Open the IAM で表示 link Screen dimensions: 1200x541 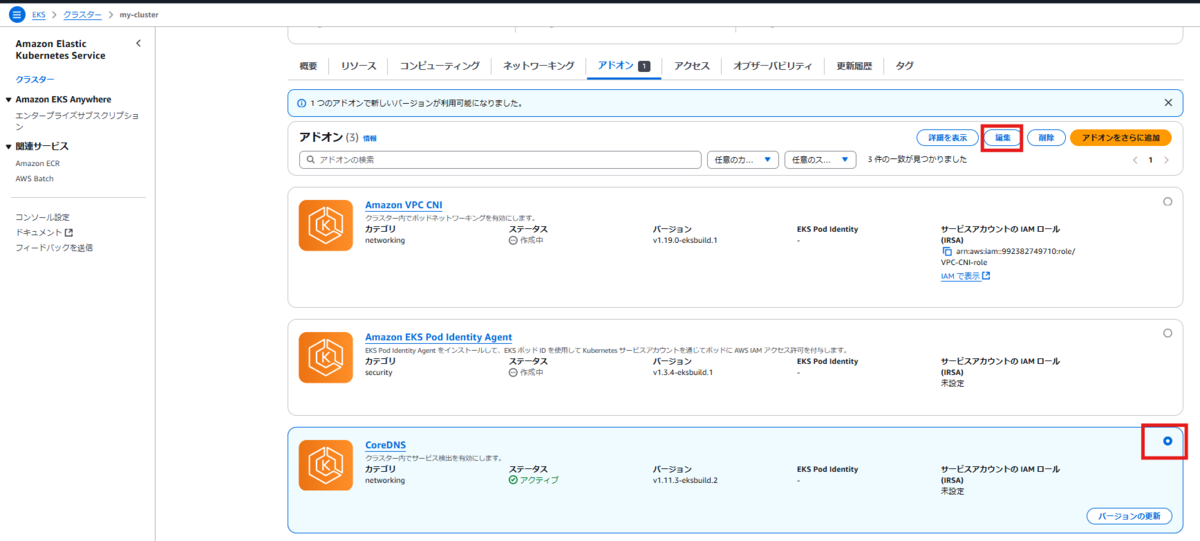965,276
